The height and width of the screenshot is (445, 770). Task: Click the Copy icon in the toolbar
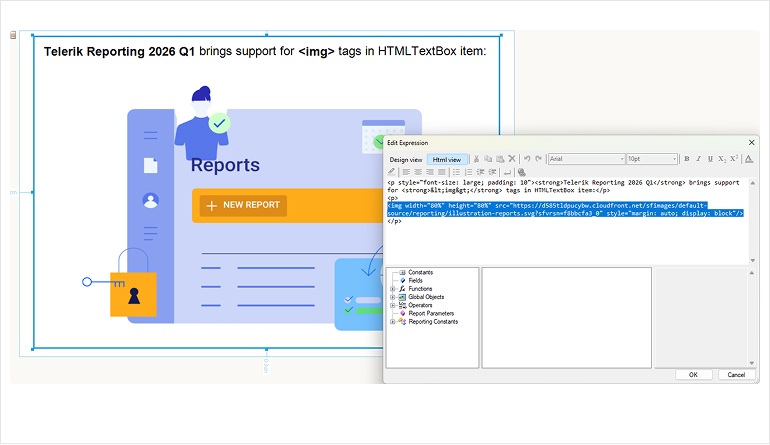(x=488, y=159)
